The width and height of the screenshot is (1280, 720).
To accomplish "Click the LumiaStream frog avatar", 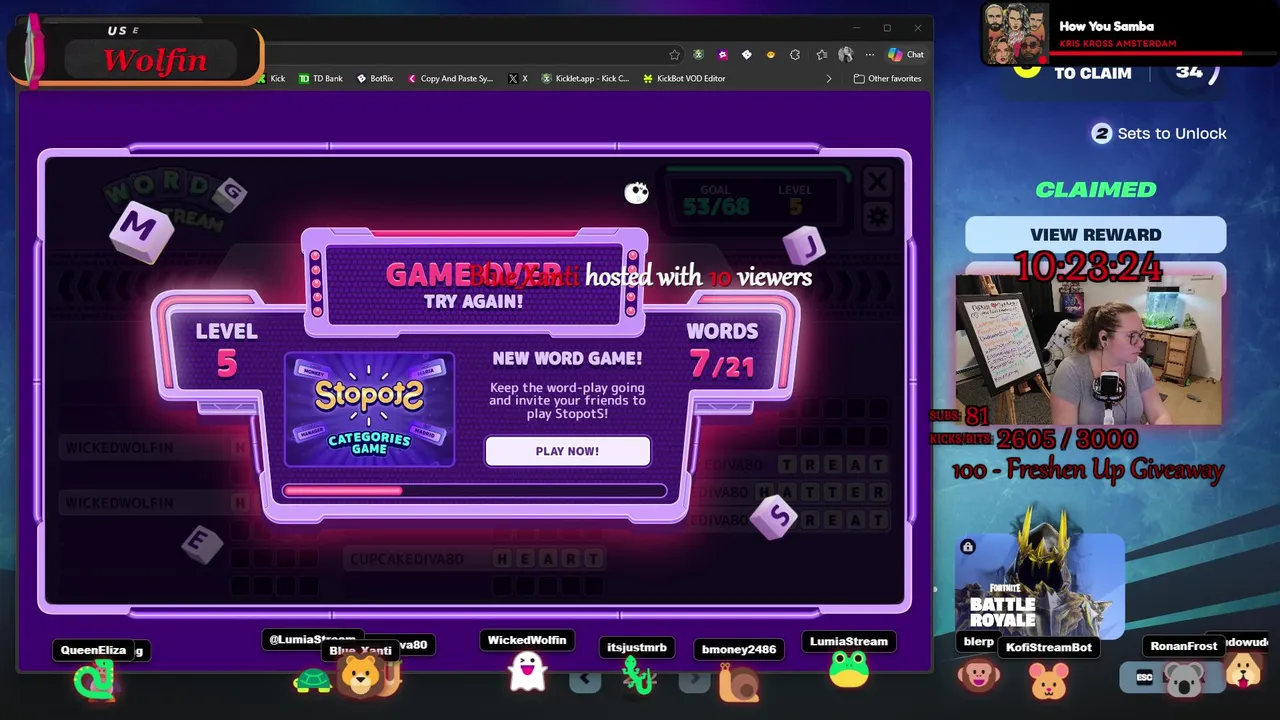I will (849, 670).
